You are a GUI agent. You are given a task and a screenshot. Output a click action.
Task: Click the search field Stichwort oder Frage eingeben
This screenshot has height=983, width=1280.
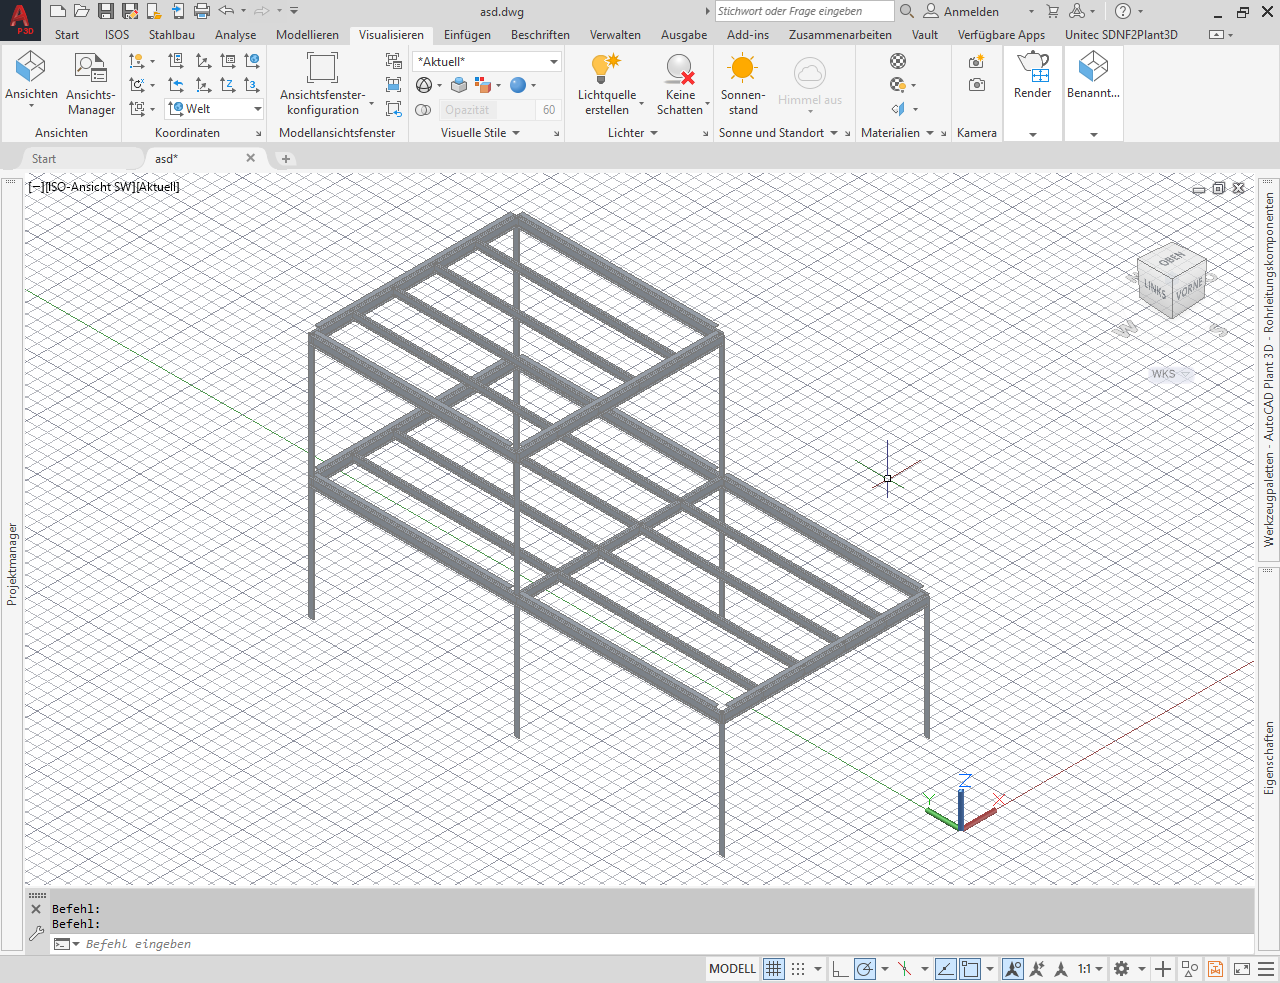pos(804,11)
